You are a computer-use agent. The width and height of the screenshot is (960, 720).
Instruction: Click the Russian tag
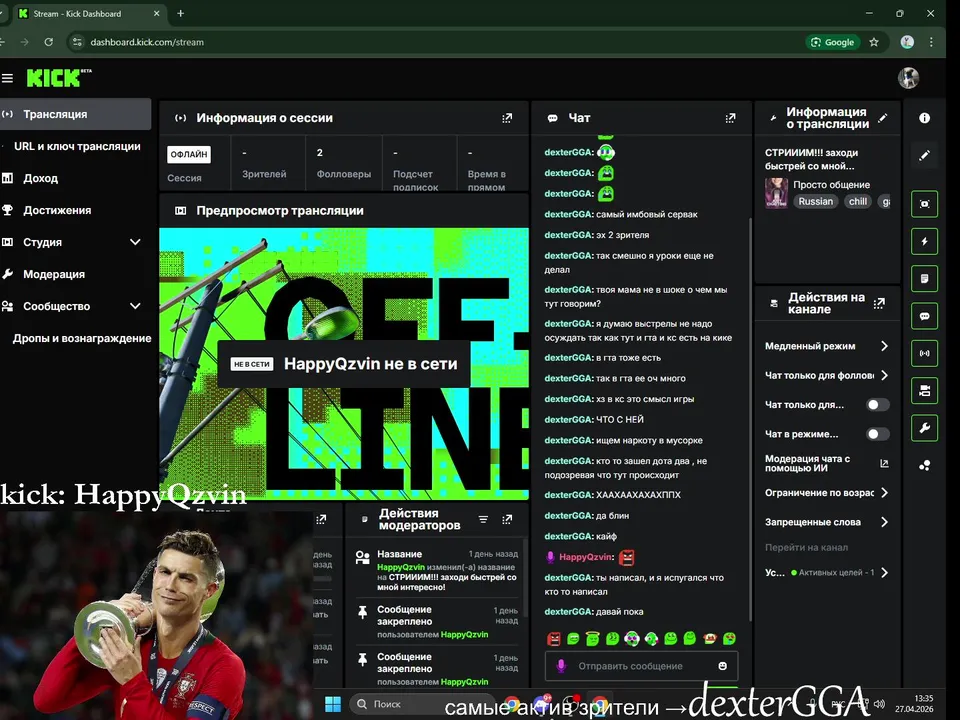(816, 201)
